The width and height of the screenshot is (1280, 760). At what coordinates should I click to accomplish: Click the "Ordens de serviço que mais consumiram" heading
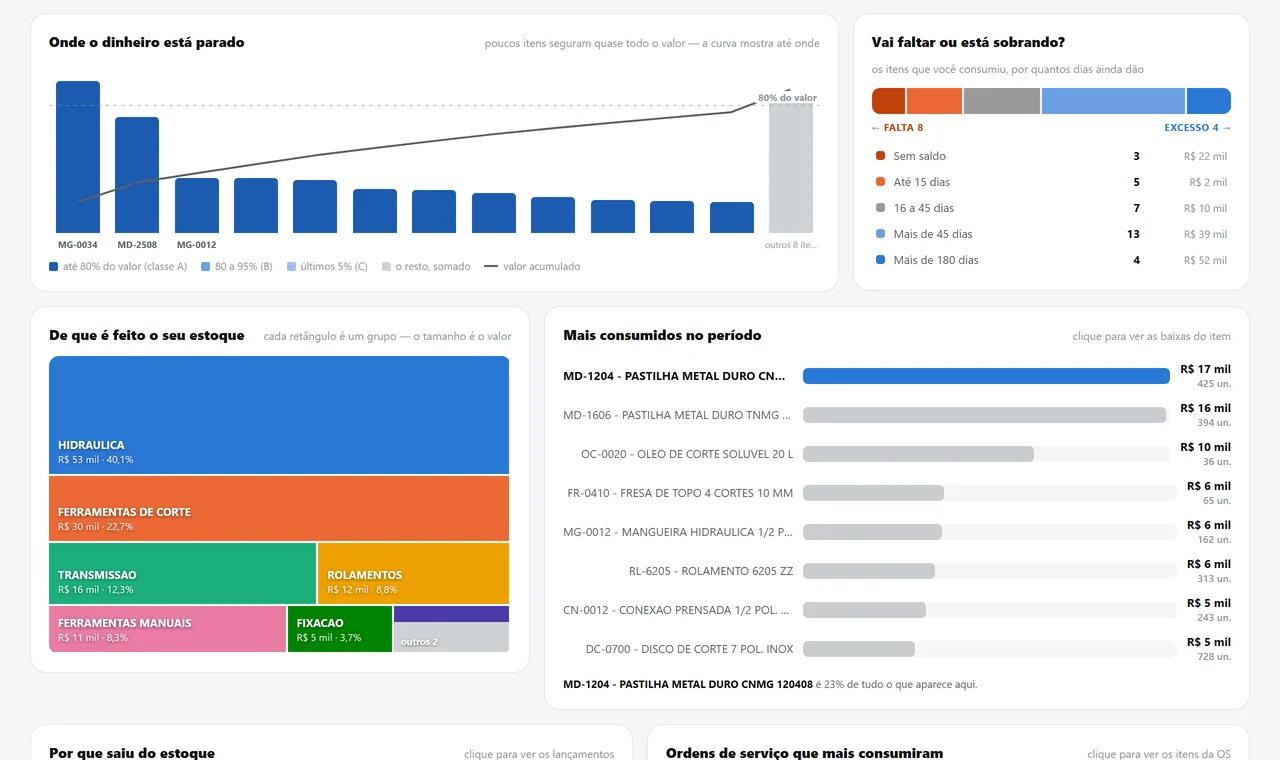pyautogui.click(x=804, y=753)
